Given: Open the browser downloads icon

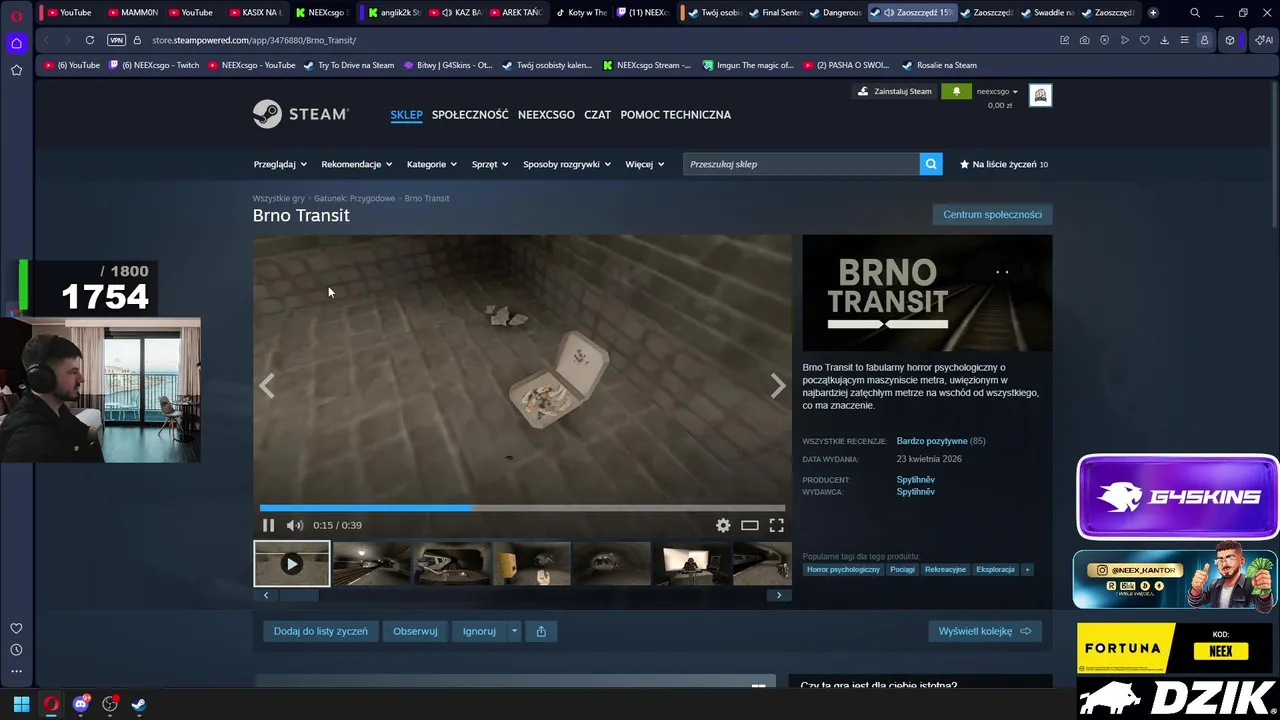Looking at the screenshot, I should pyautogui.click(x=1165, y=40).
